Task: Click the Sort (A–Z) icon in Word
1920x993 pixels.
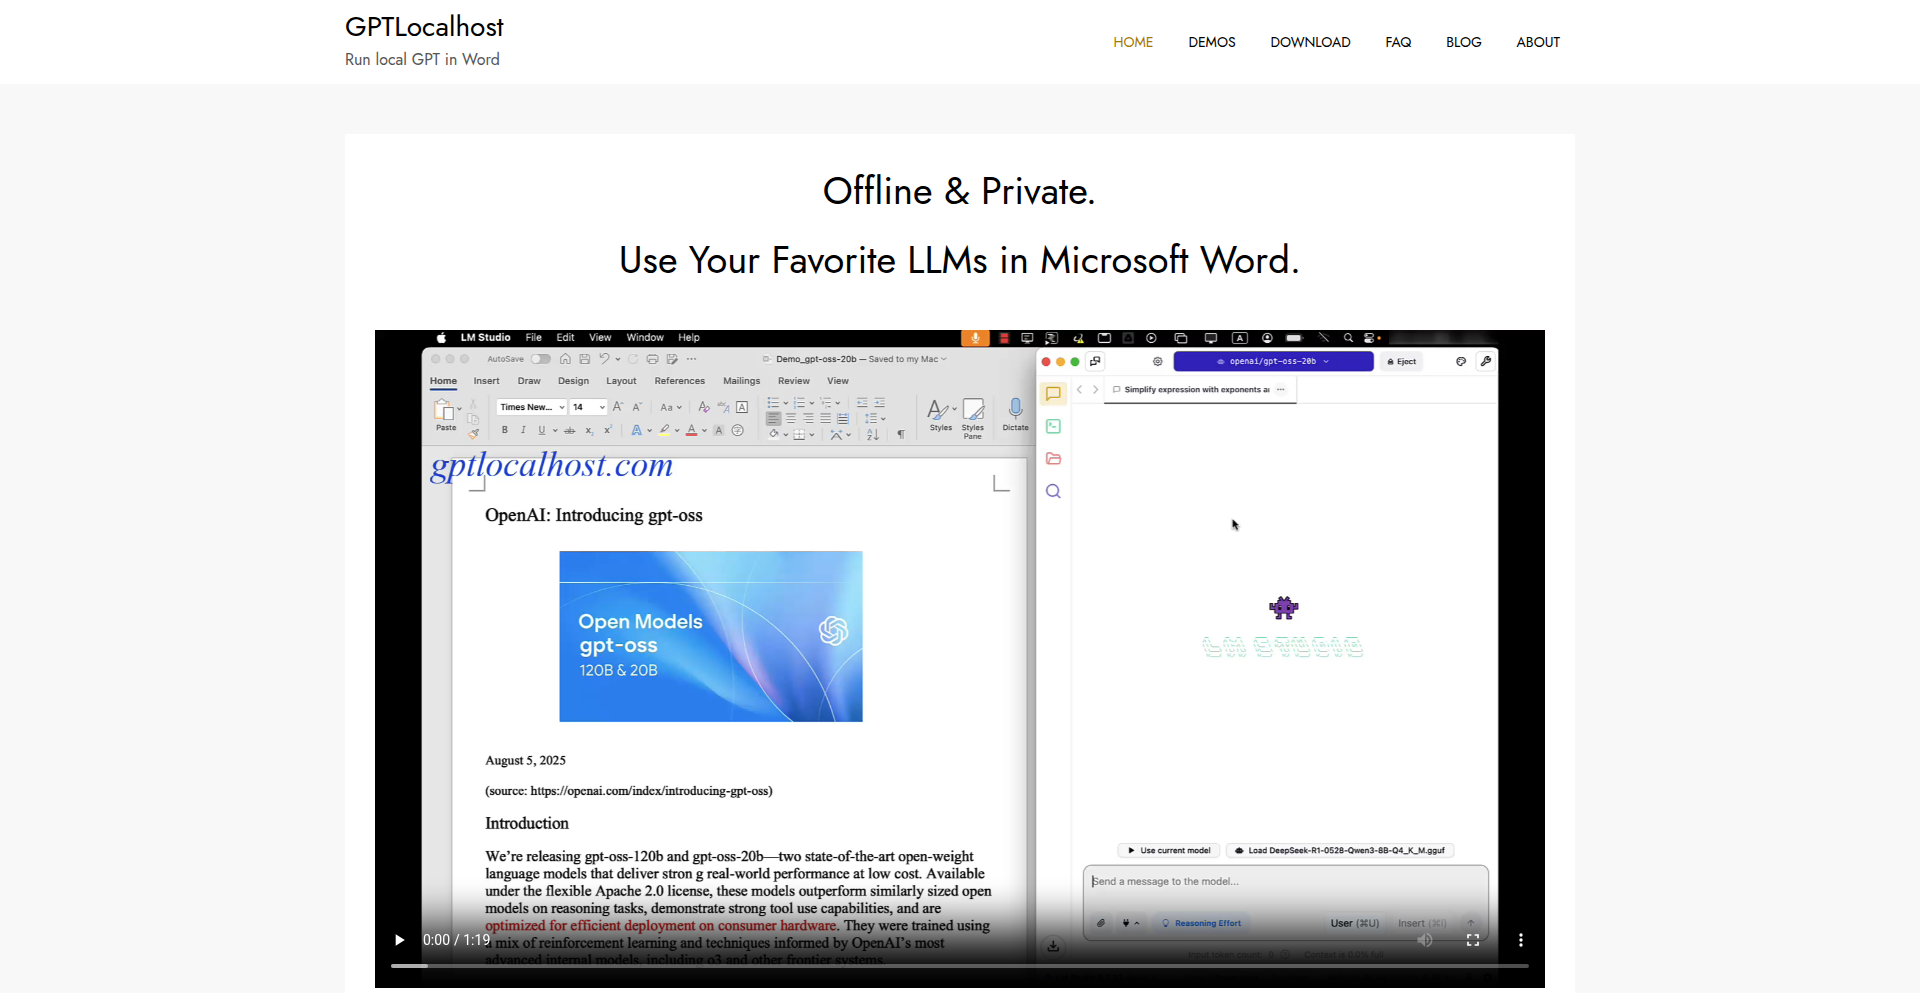Action: [x=873, y=434]
